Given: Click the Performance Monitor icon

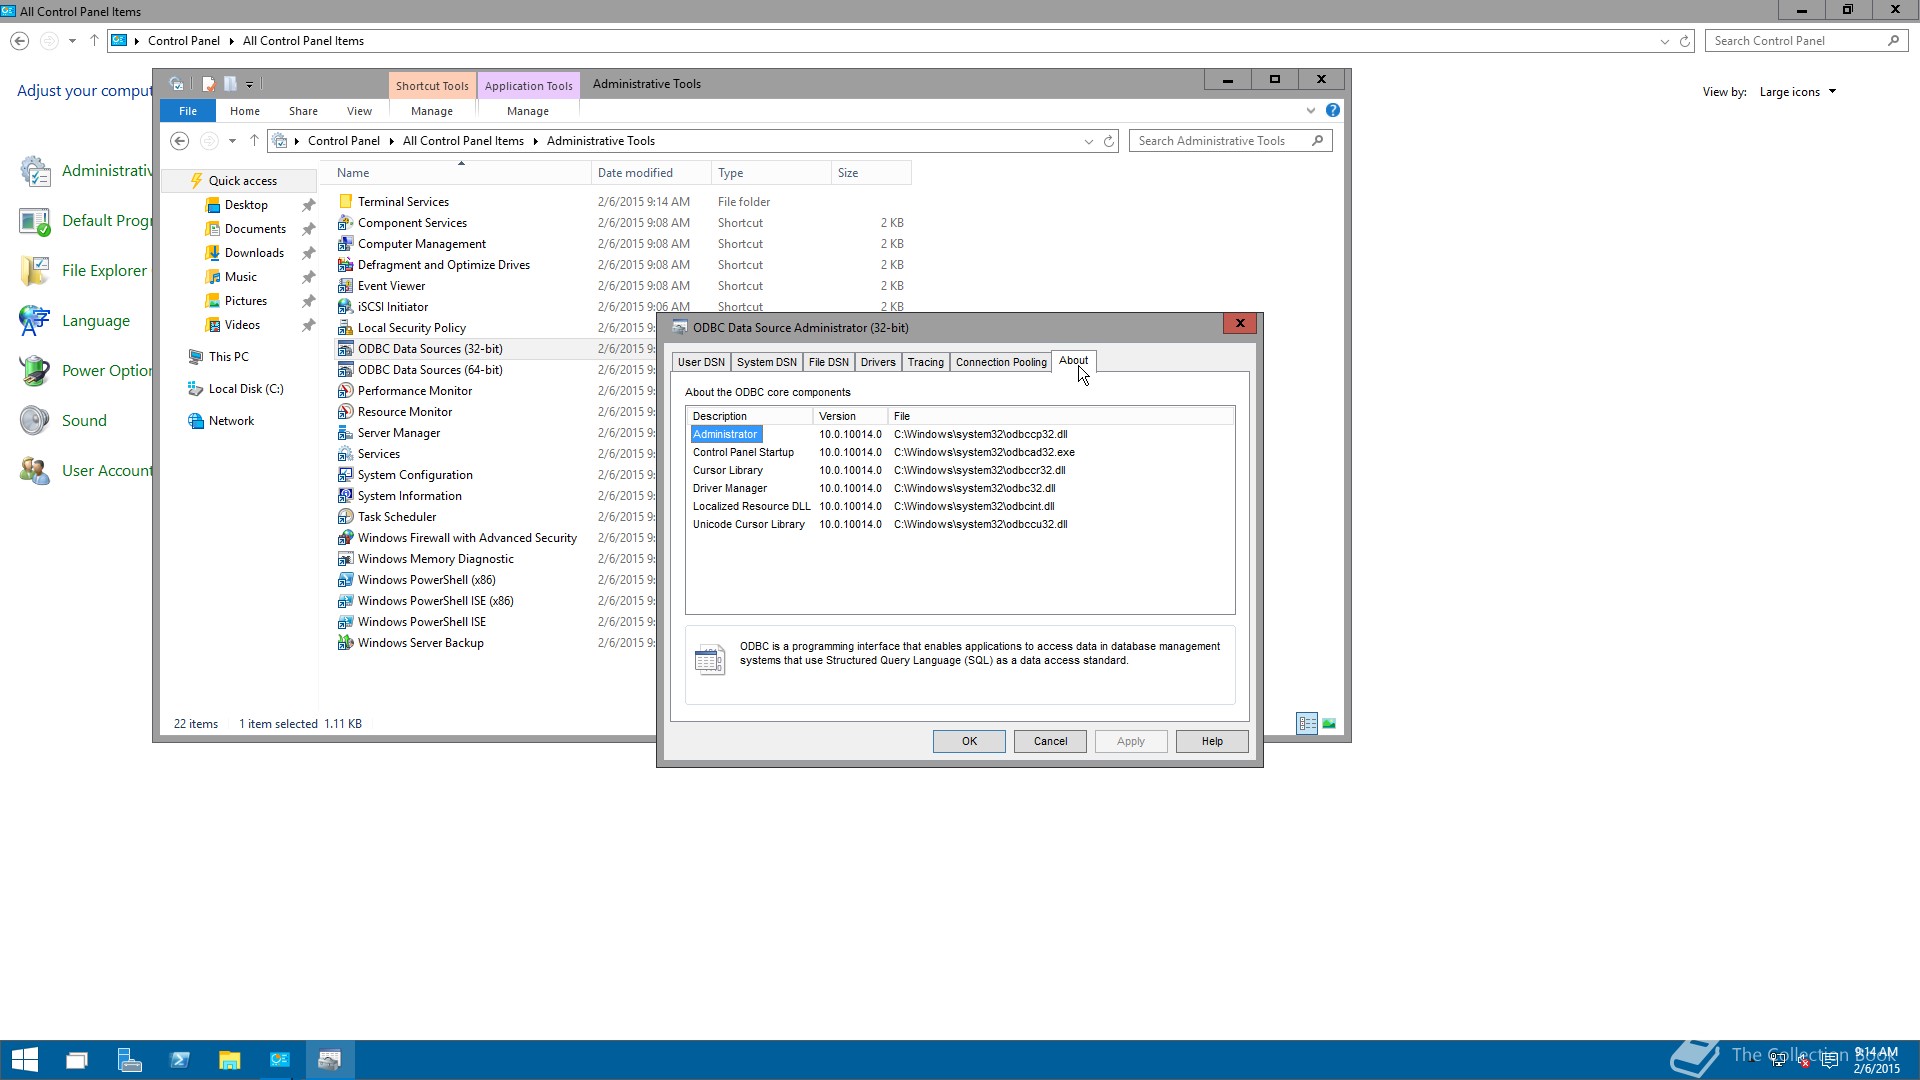Looking at the screenshot, I should pos(345,391).
